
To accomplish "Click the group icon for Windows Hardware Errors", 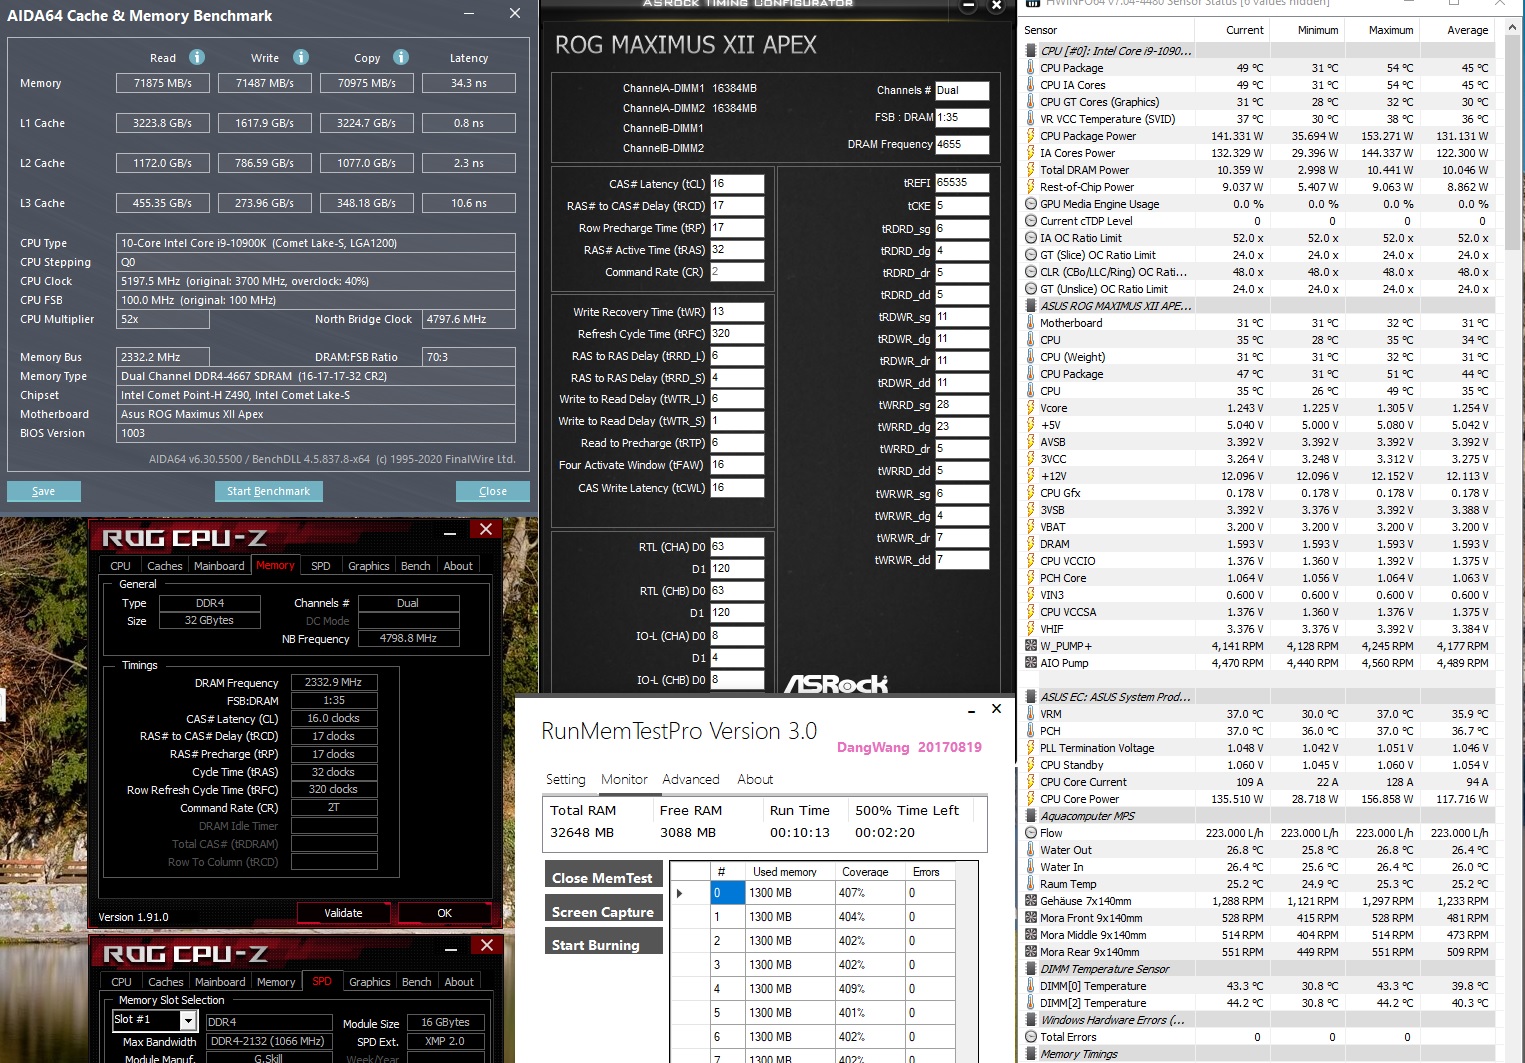I will [1031, 1020].
